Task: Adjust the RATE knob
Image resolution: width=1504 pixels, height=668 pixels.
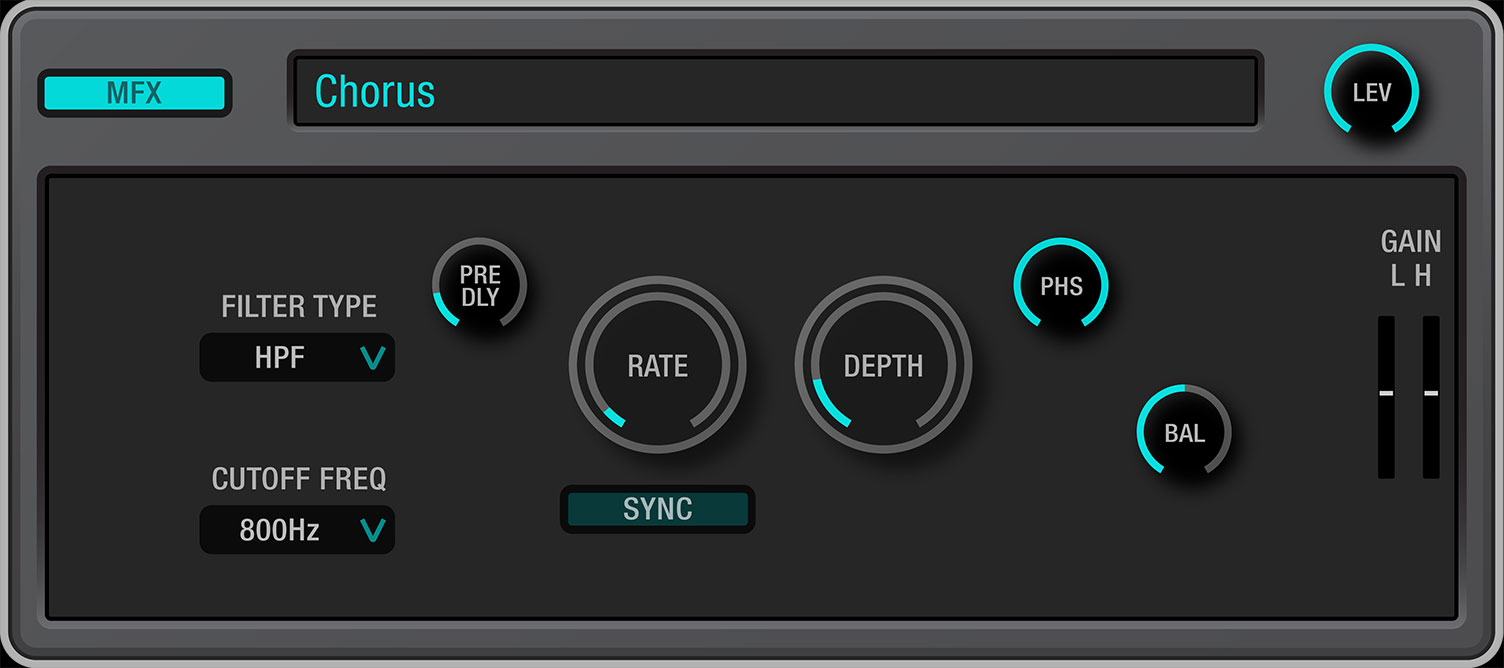Action: click(x=657, y=366)
